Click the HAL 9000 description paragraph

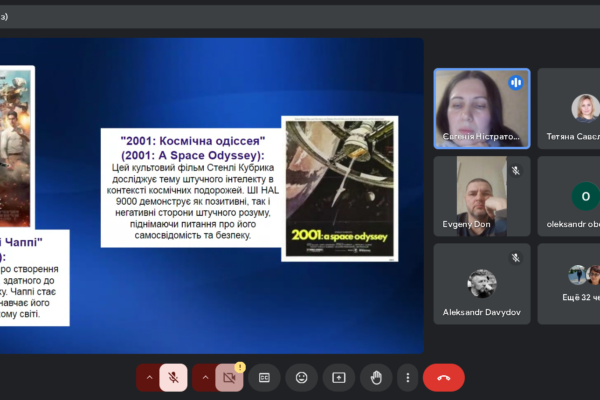193,201
